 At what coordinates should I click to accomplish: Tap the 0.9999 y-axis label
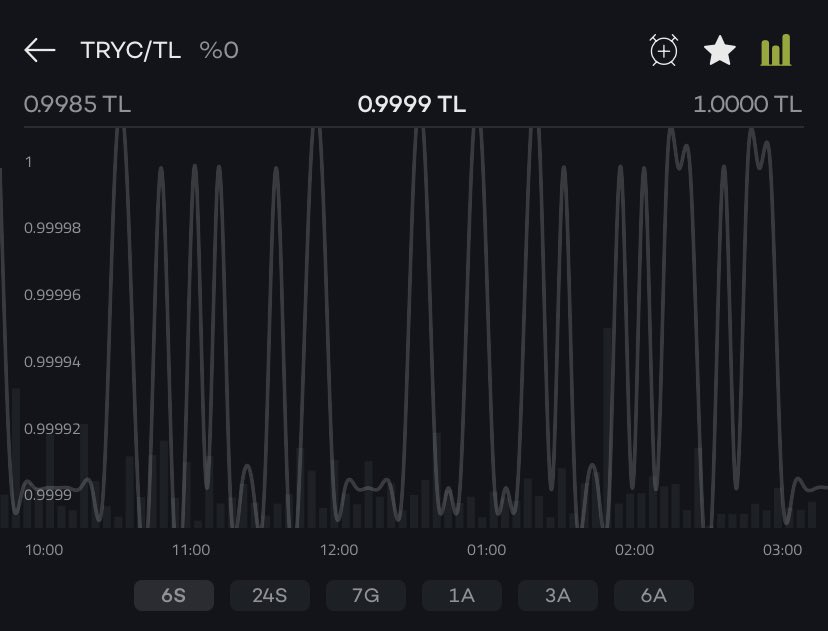coord(48,495)
